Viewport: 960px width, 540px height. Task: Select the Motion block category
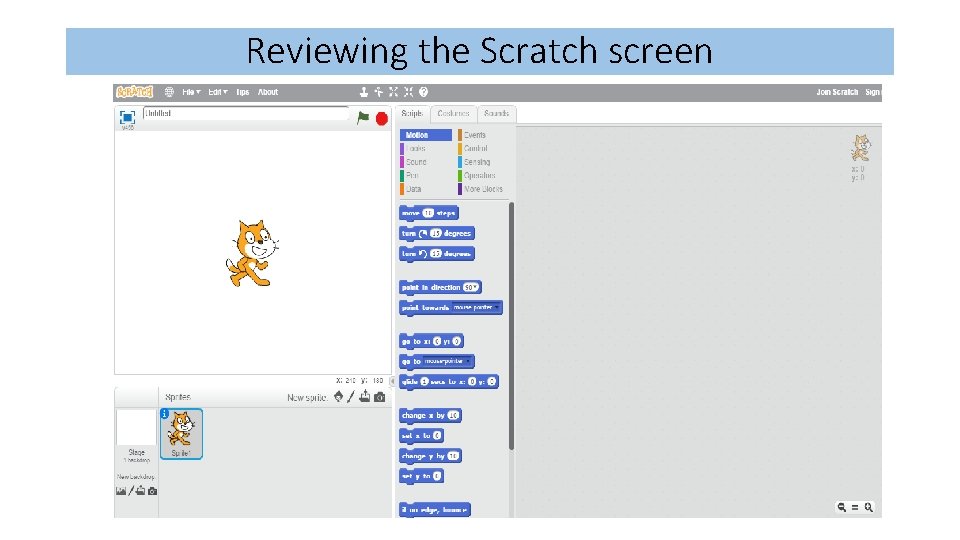(426, 135)
